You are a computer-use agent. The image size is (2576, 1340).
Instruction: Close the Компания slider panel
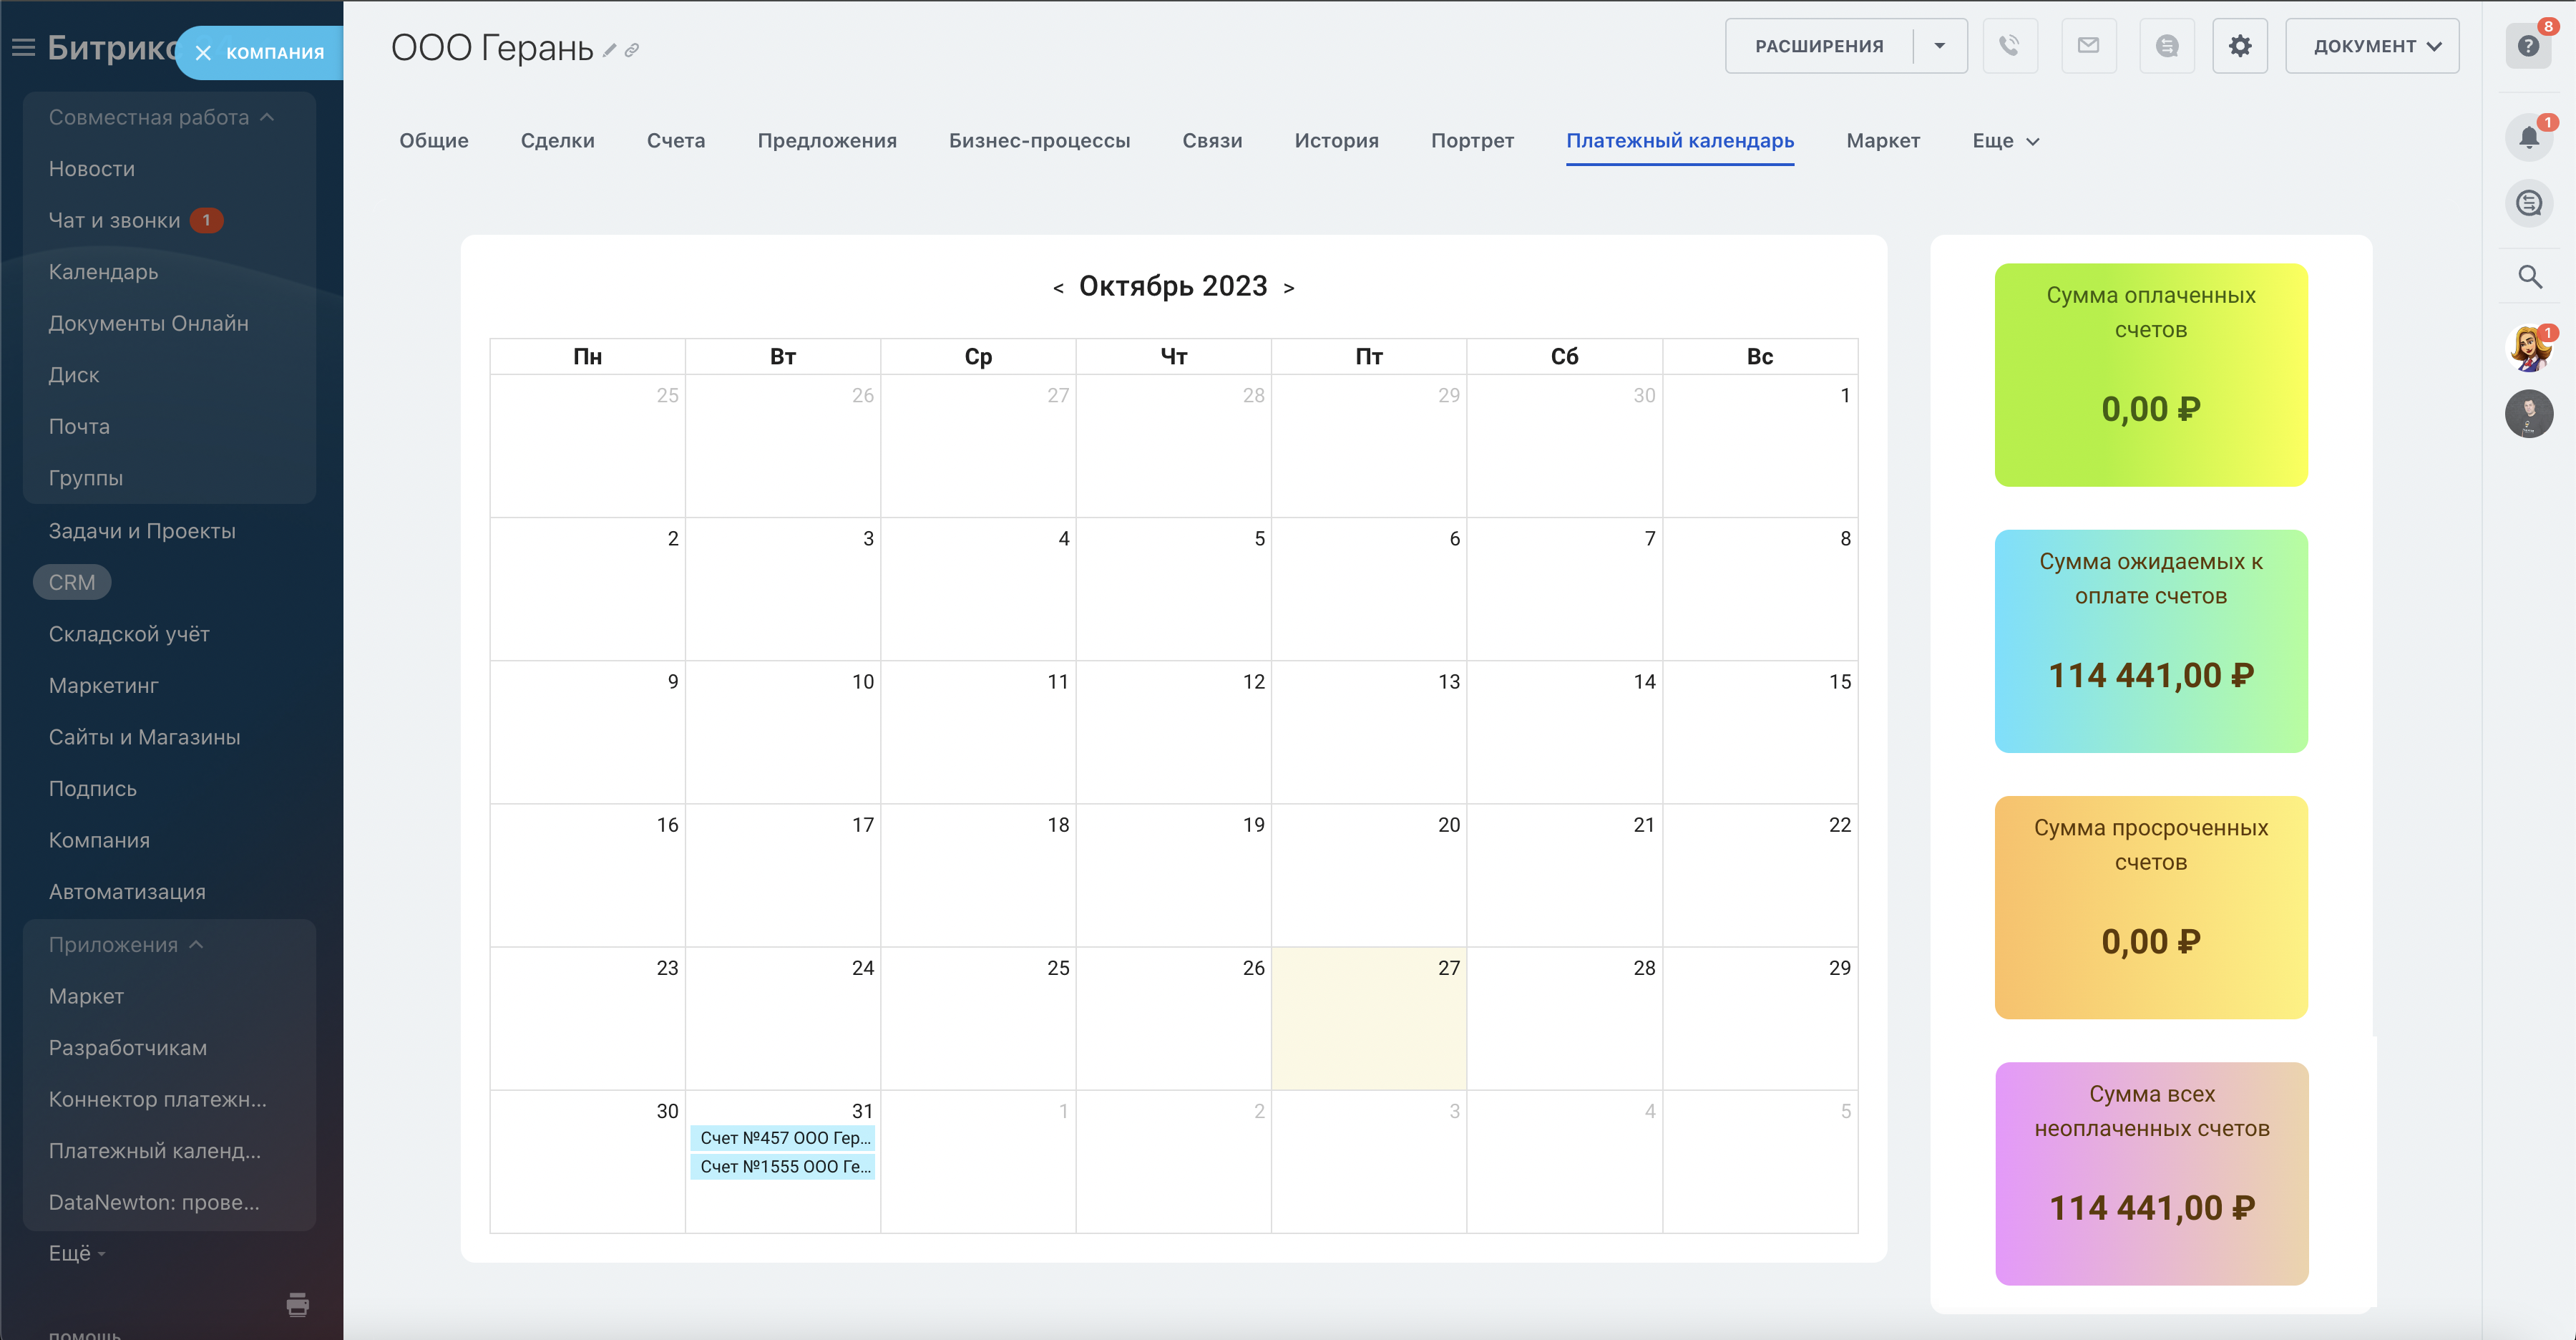click(203, 53)
